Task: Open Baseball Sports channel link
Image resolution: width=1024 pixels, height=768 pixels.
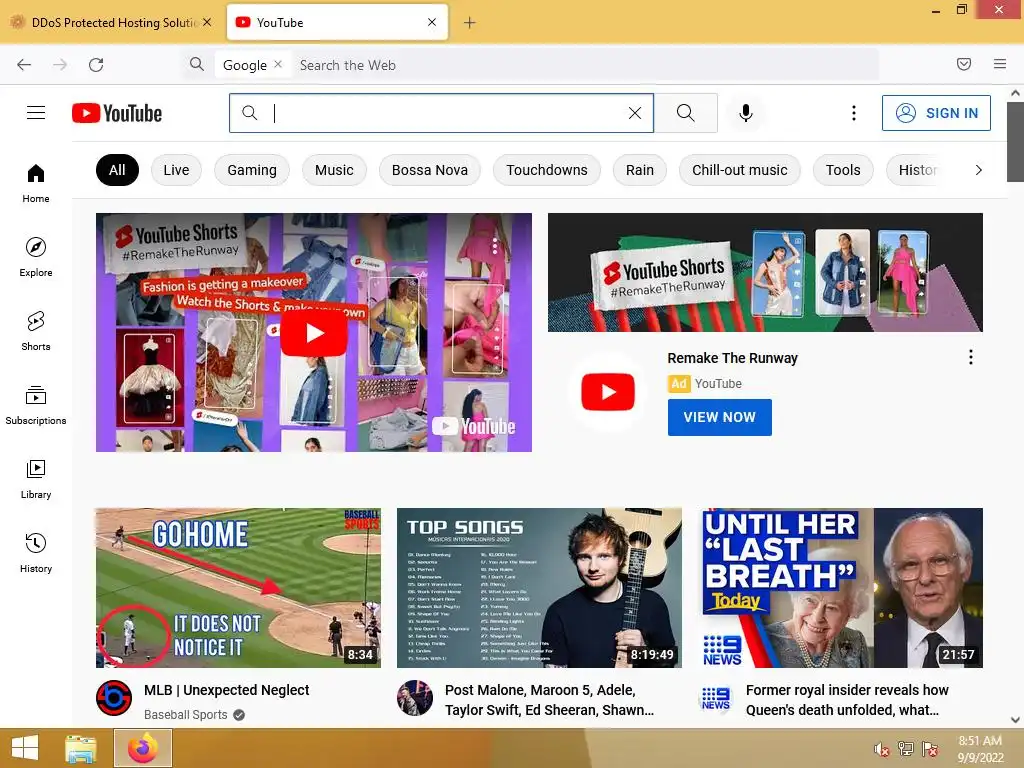Action: 185,715
